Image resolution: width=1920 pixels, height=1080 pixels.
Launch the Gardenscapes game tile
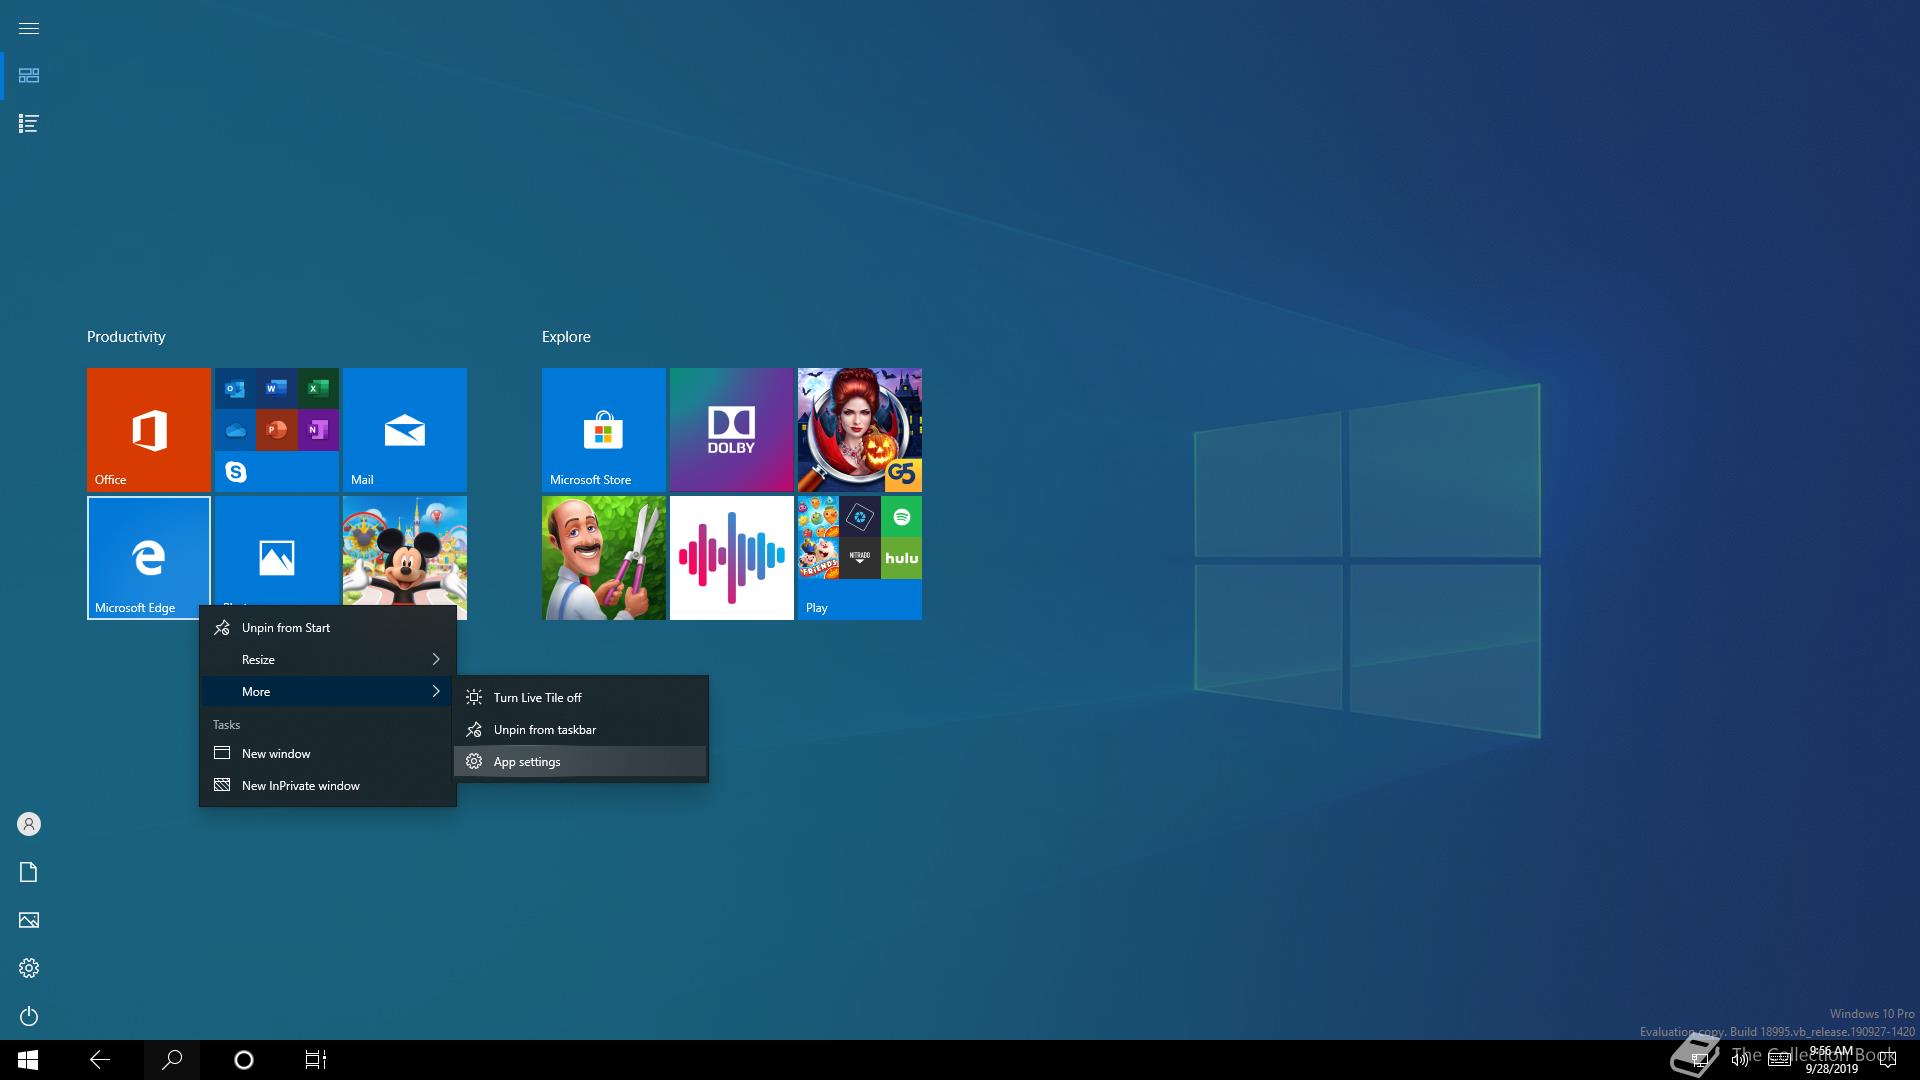coord(604,558)
